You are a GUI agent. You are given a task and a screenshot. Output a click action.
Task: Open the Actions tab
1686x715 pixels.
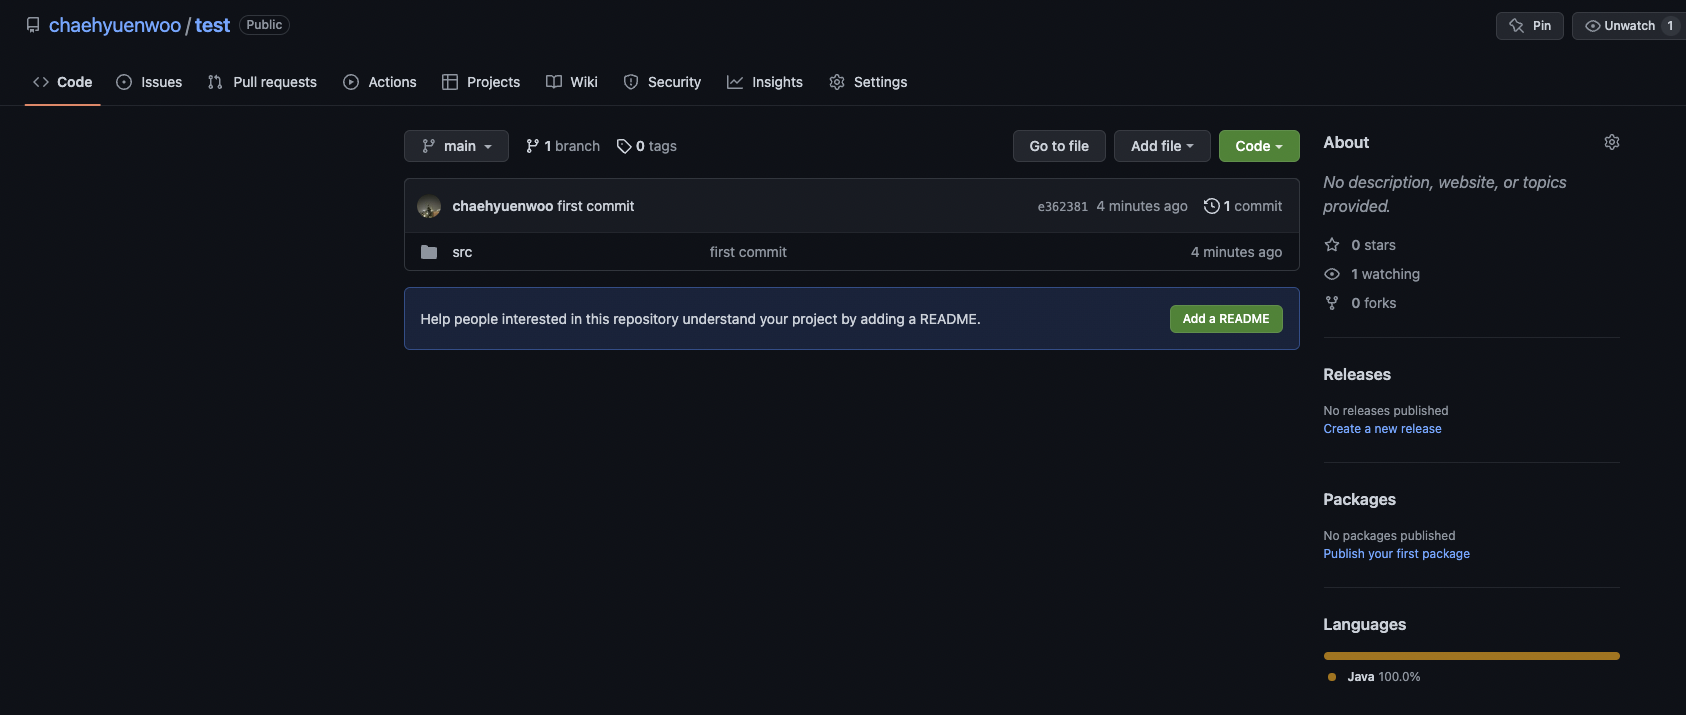tap(380, 82)
